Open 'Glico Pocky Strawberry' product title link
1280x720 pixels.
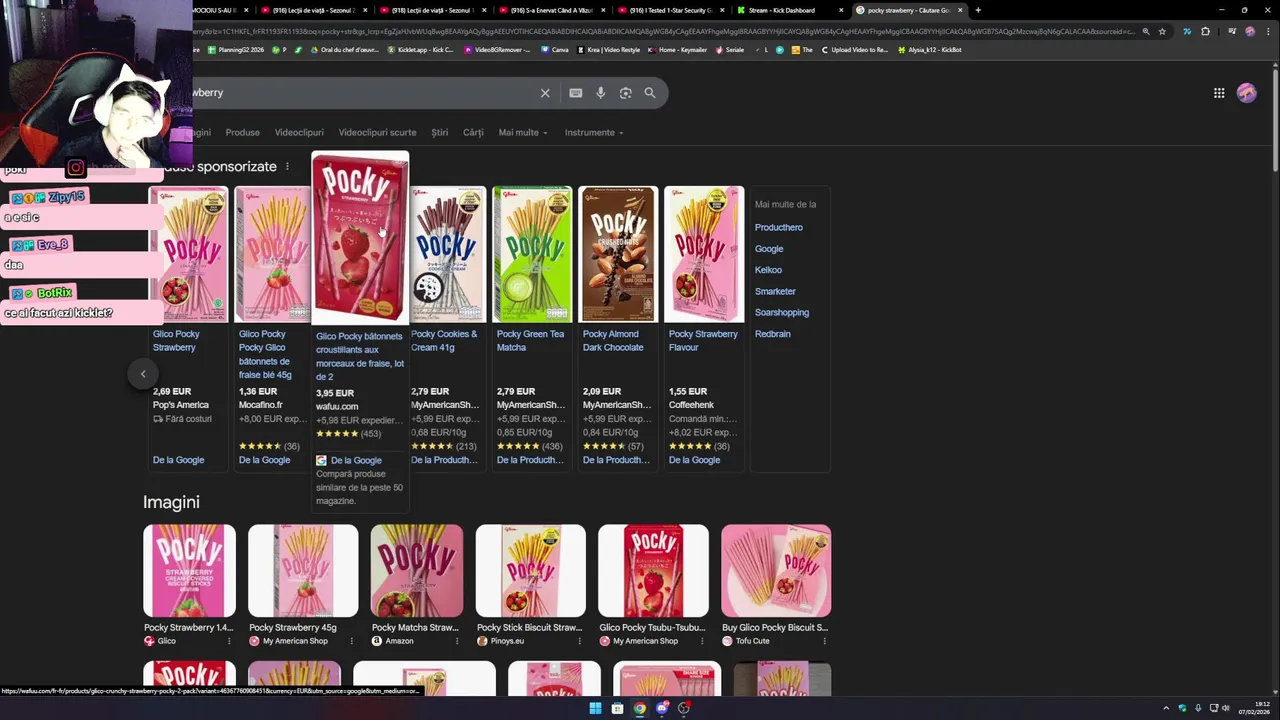point(176,341)
